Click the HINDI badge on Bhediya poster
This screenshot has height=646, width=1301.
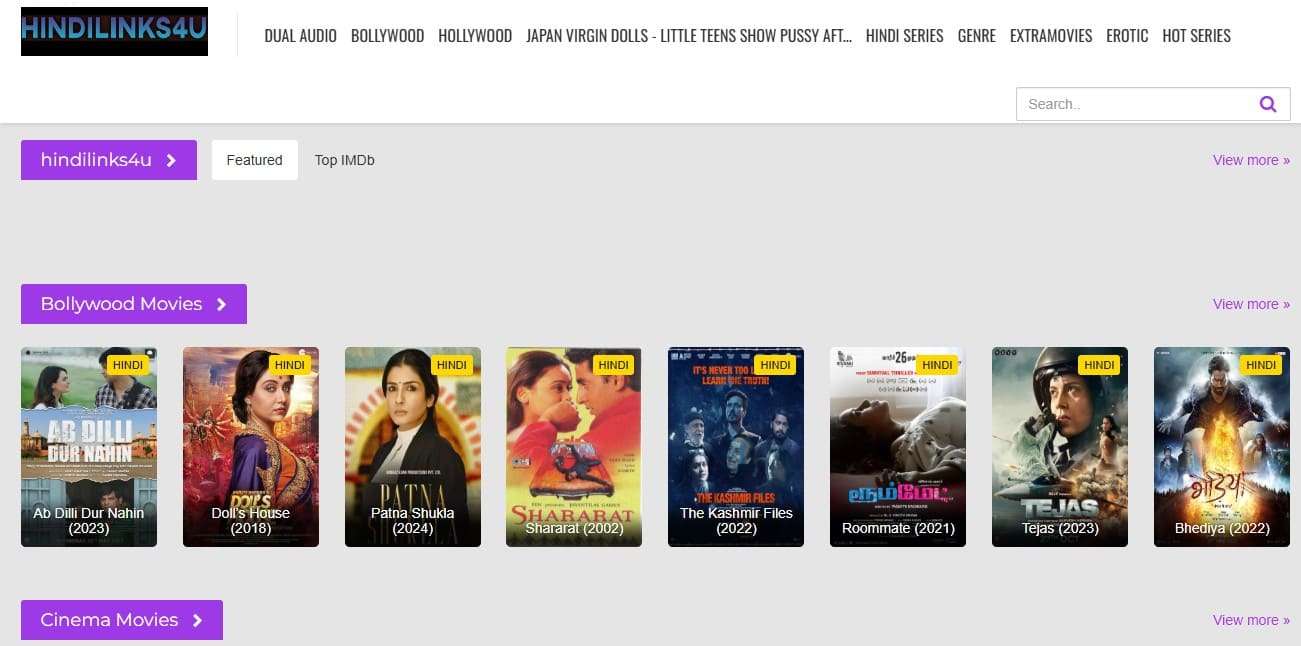click(x=1261, y=365)
